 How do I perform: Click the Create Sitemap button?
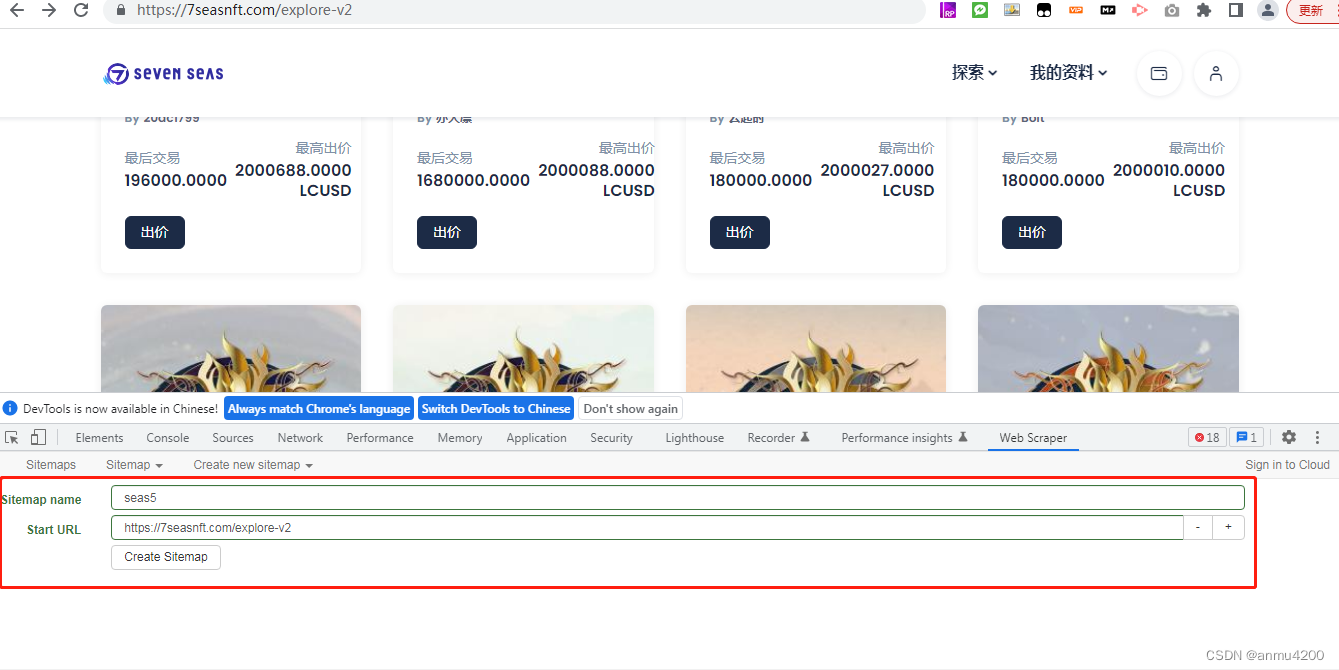pyautogui.click(x=166, y=557)
